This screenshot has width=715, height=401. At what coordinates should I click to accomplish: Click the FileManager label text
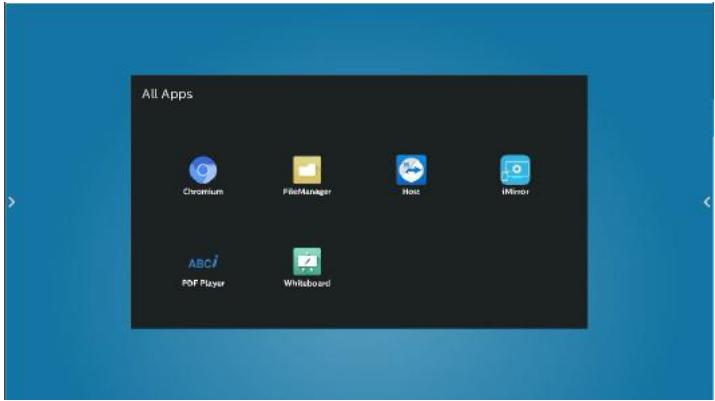tap(307, 192)
